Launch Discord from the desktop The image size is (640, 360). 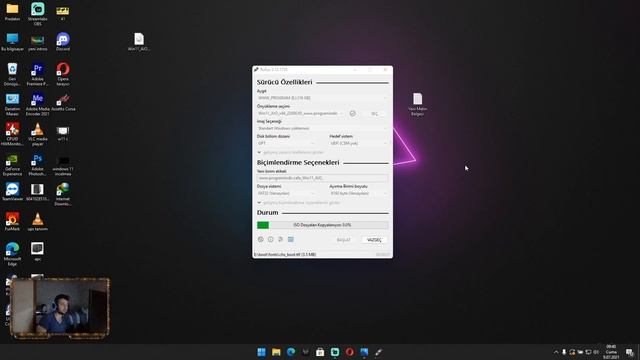click(63, 42)
